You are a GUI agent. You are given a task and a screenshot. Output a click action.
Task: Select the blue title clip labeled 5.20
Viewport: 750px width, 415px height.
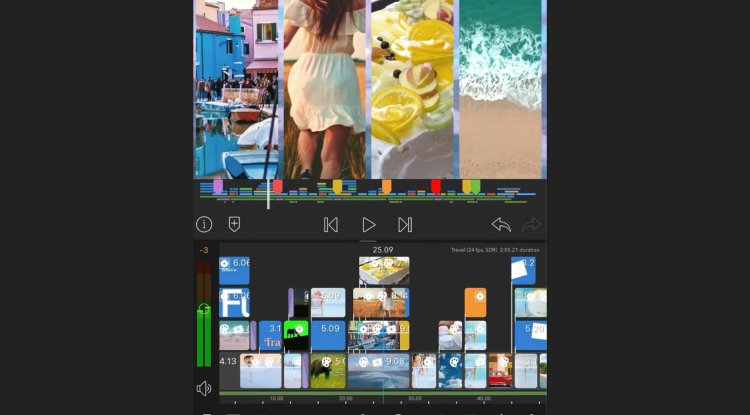[531, 335]
